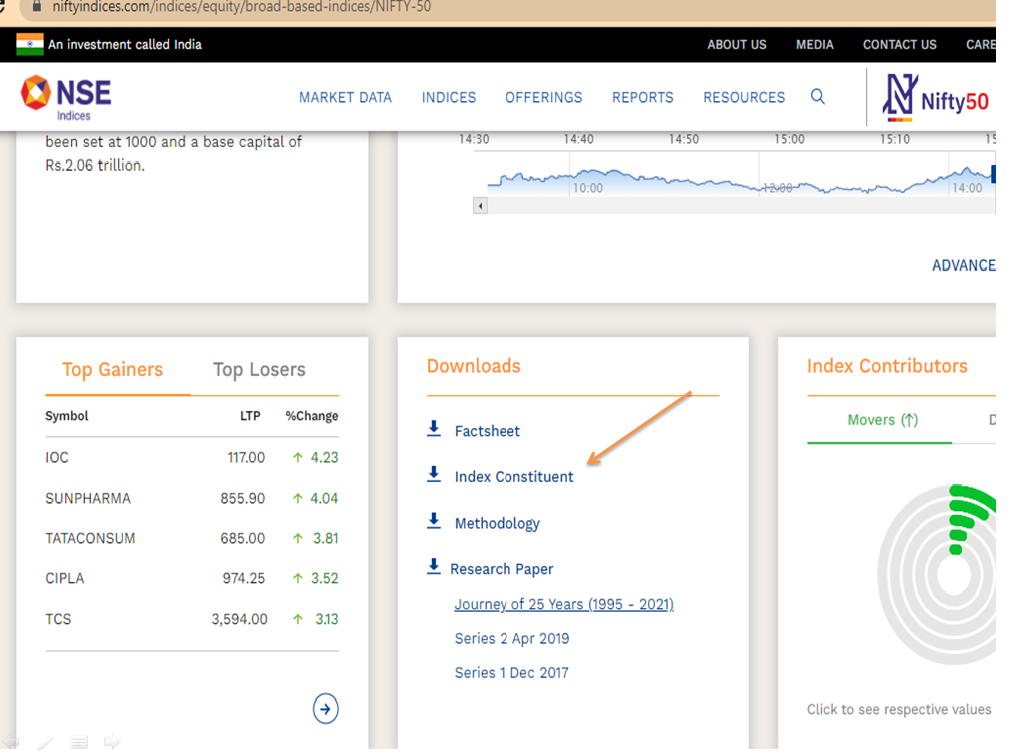Click the %Change column header
Screen dimensions: 1012x754
tap(312, 416)
